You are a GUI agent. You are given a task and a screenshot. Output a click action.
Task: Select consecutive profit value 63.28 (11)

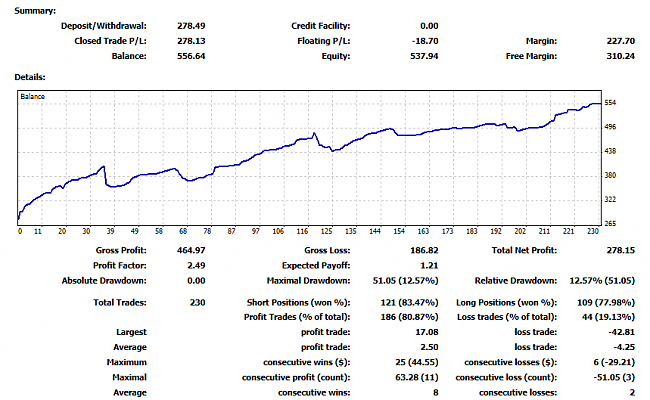[x=417, y=378]
